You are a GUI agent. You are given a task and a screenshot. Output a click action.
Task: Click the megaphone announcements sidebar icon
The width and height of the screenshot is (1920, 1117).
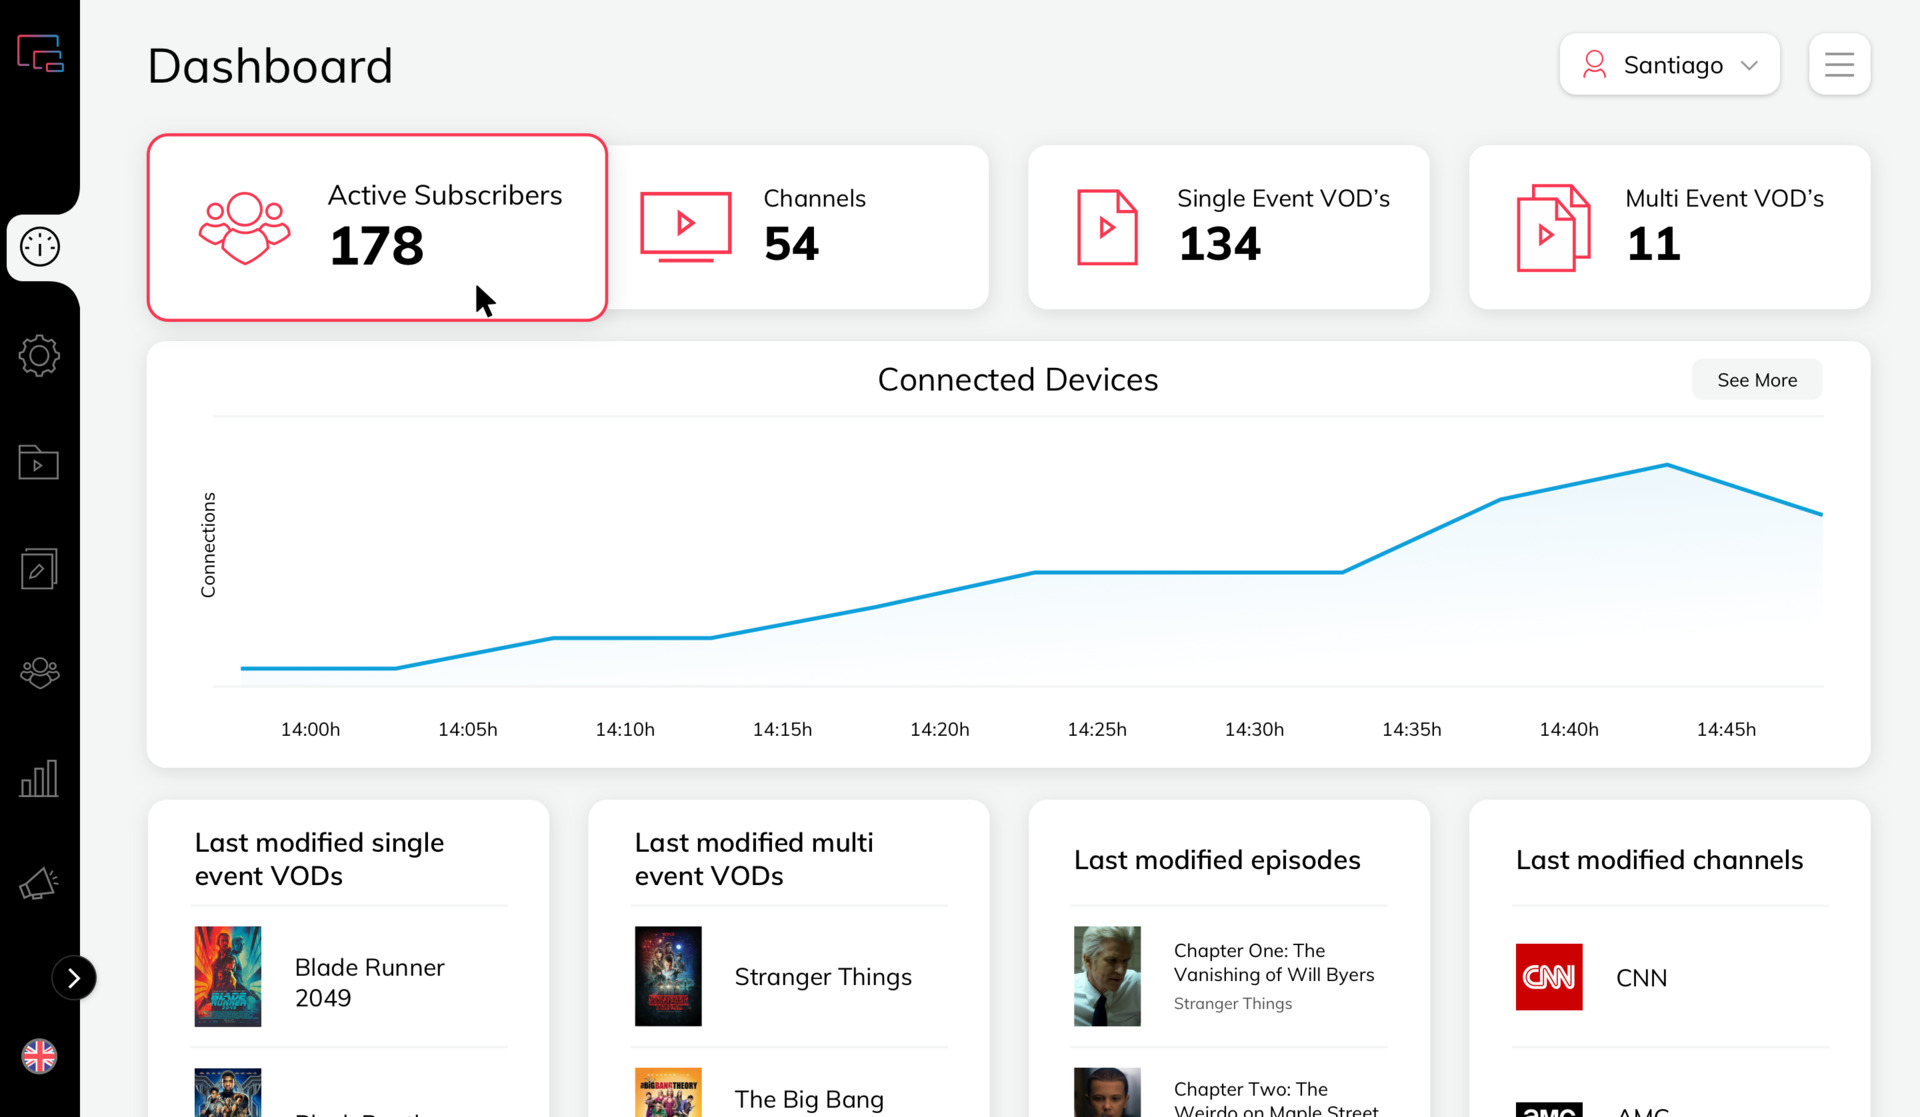click(x=39, y=883)
